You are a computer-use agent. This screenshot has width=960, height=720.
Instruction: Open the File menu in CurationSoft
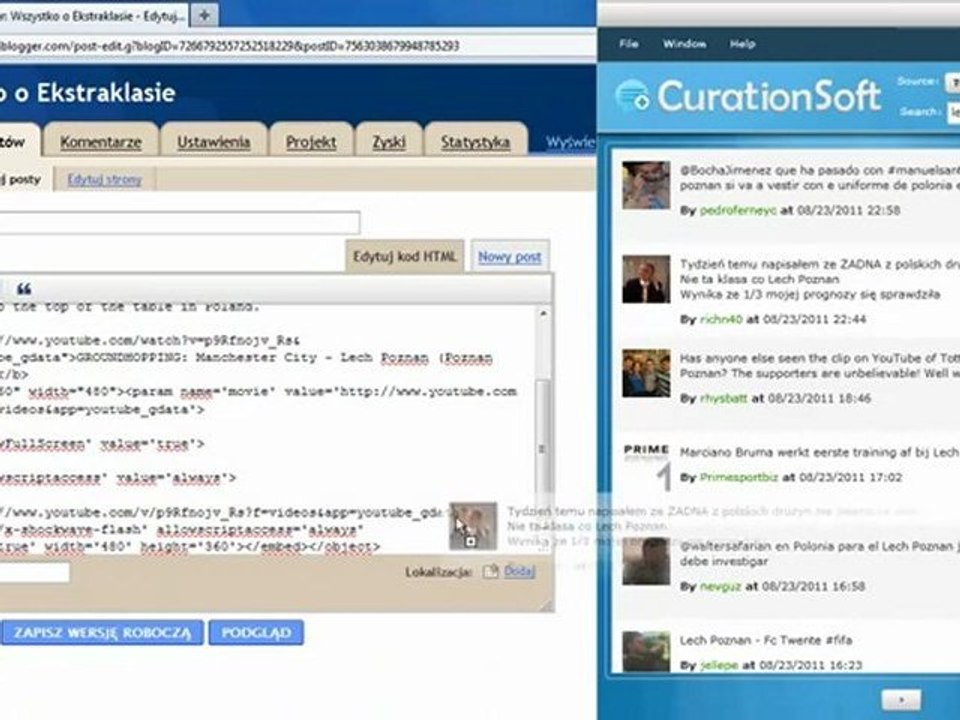pos(629,44)
